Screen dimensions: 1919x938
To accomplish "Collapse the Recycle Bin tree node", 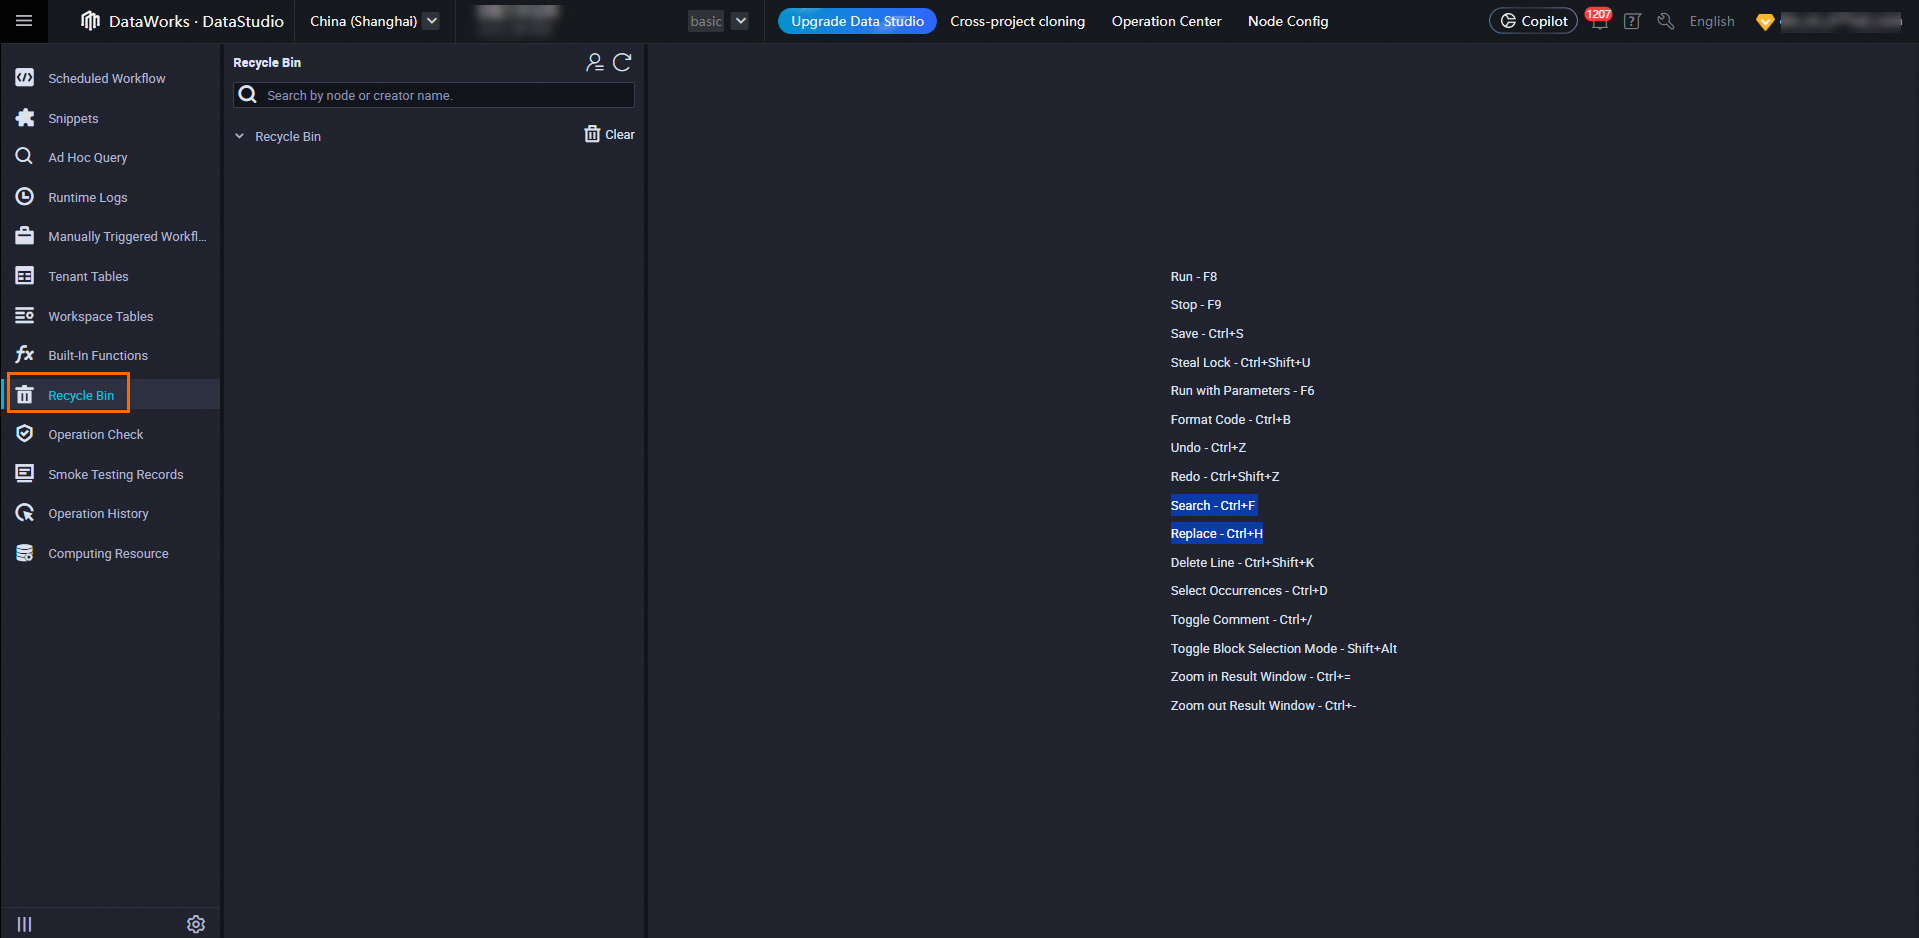I will (x=239, y=136).
